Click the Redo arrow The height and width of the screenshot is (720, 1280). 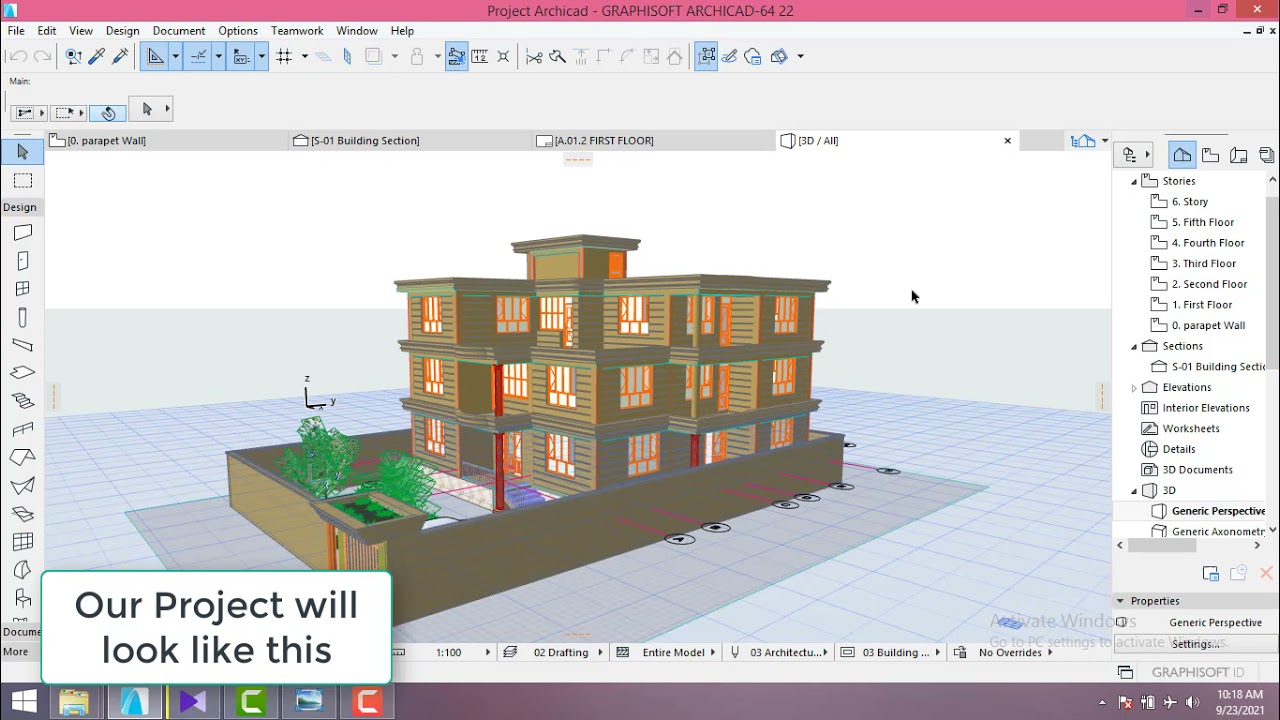42,56
